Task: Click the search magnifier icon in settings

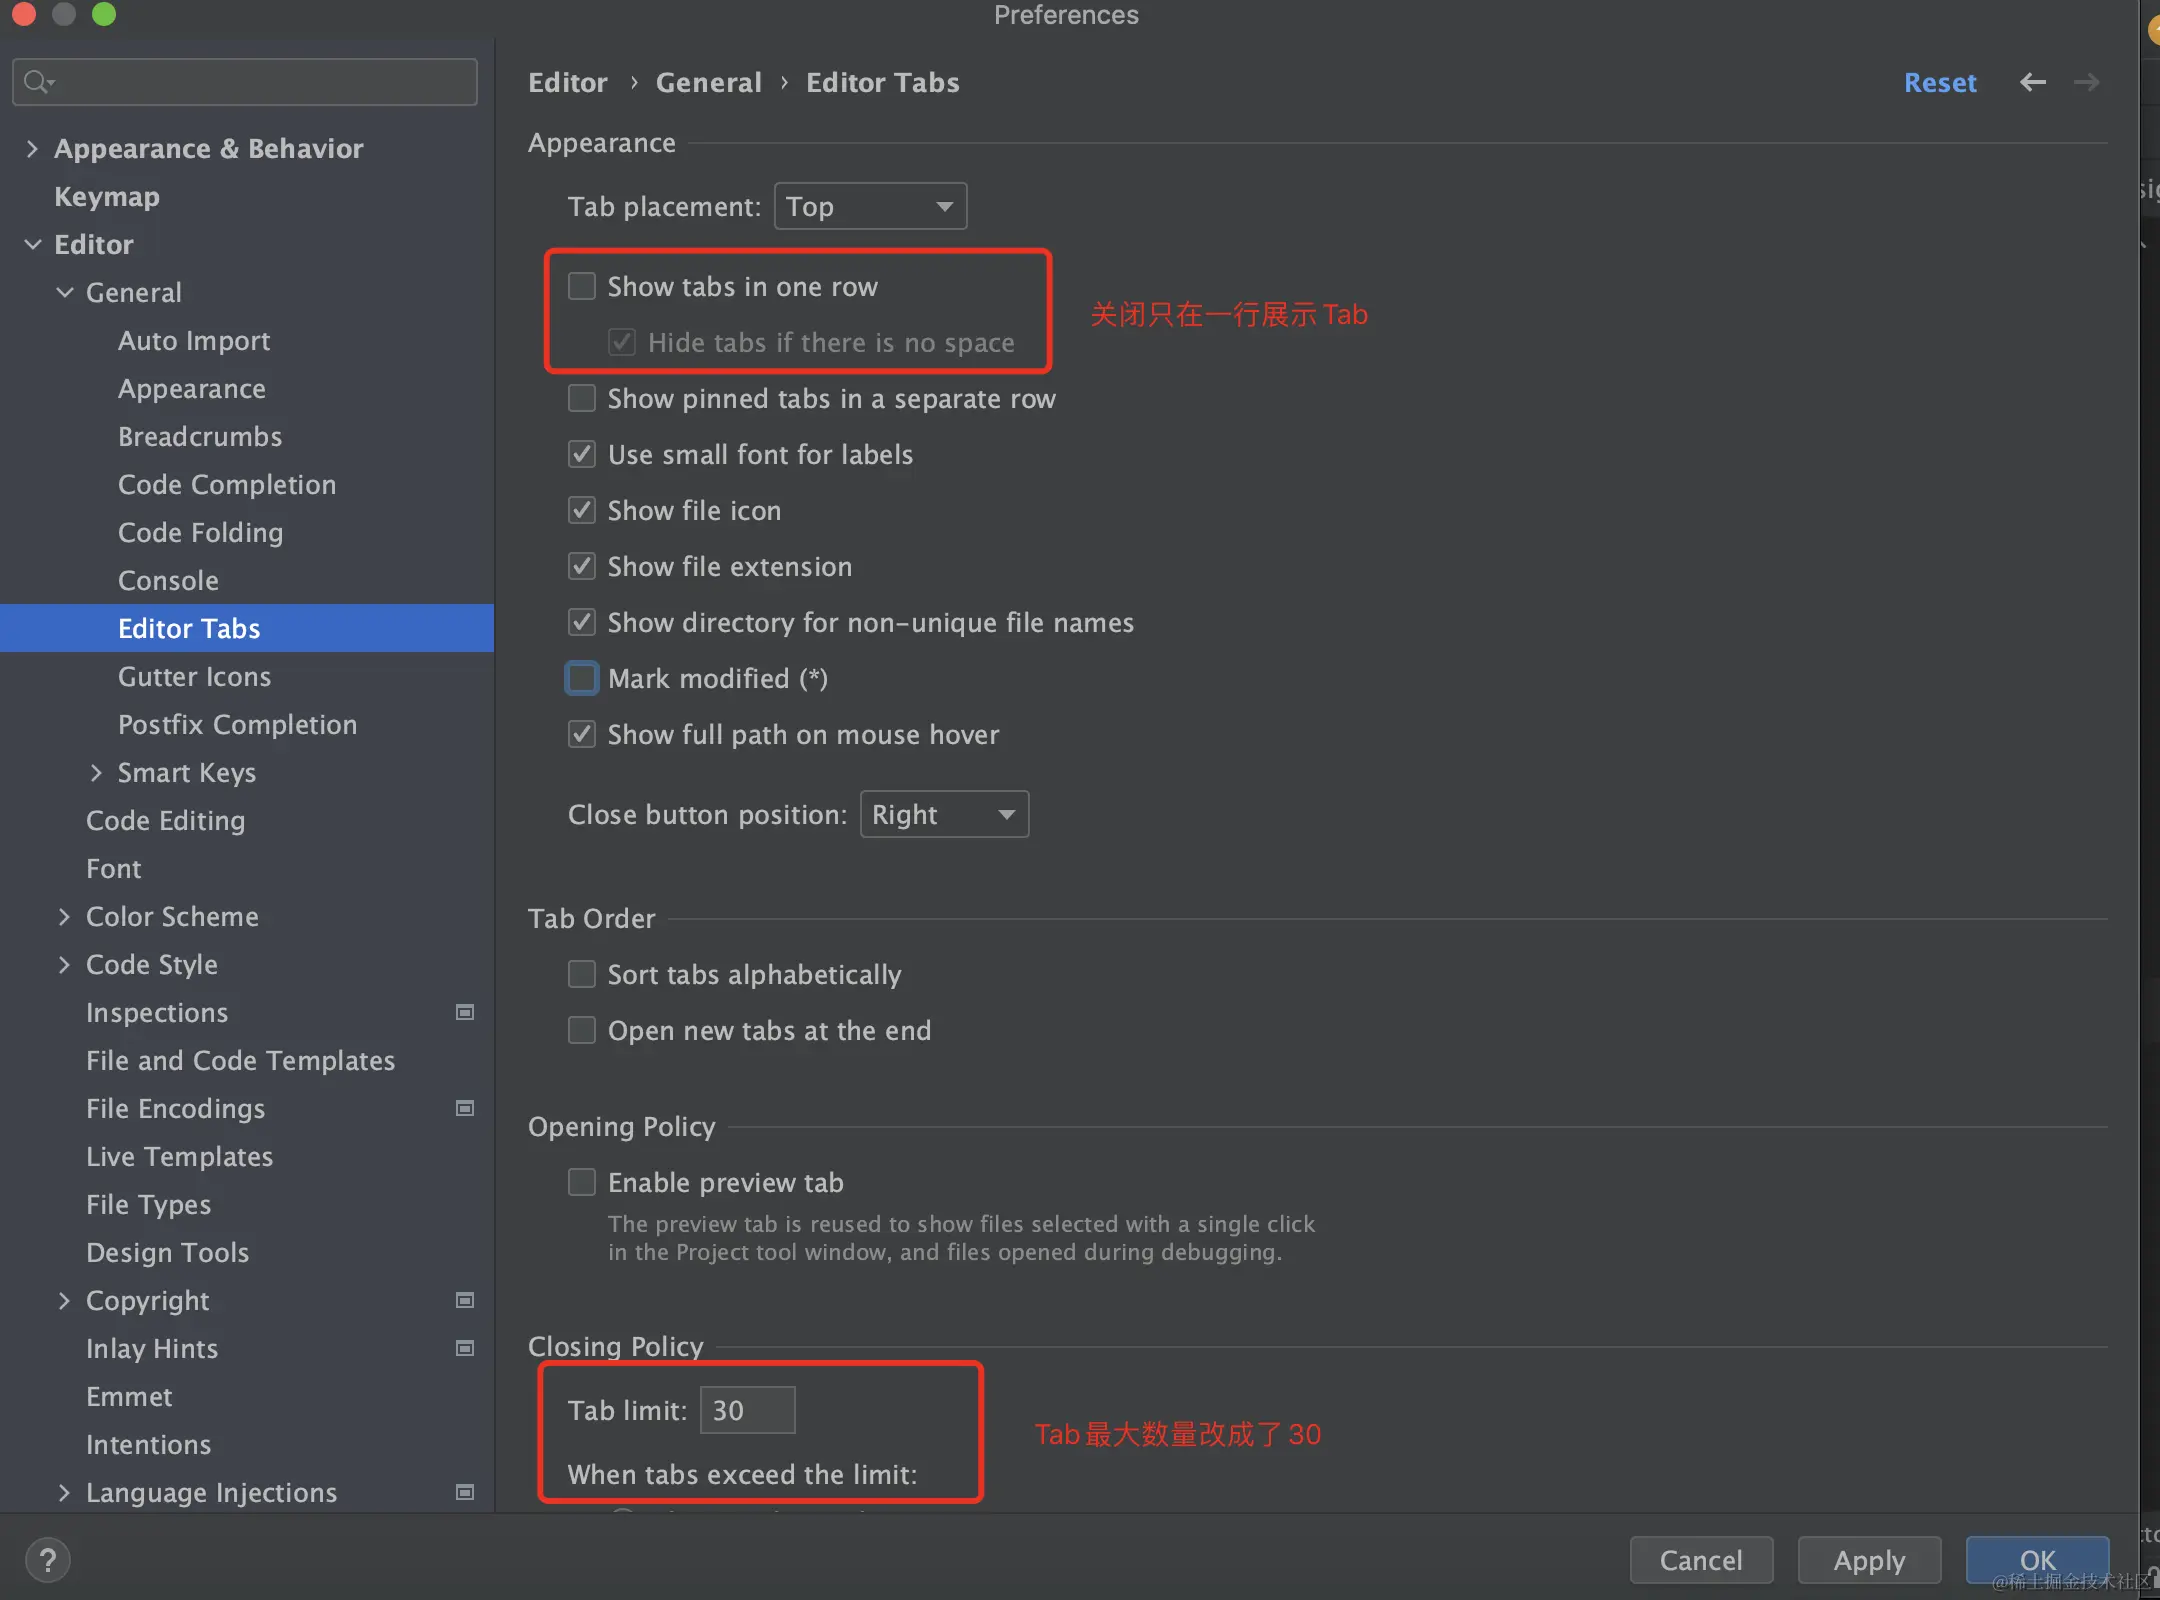Action: pyautogui.click(x=38, y=82)
